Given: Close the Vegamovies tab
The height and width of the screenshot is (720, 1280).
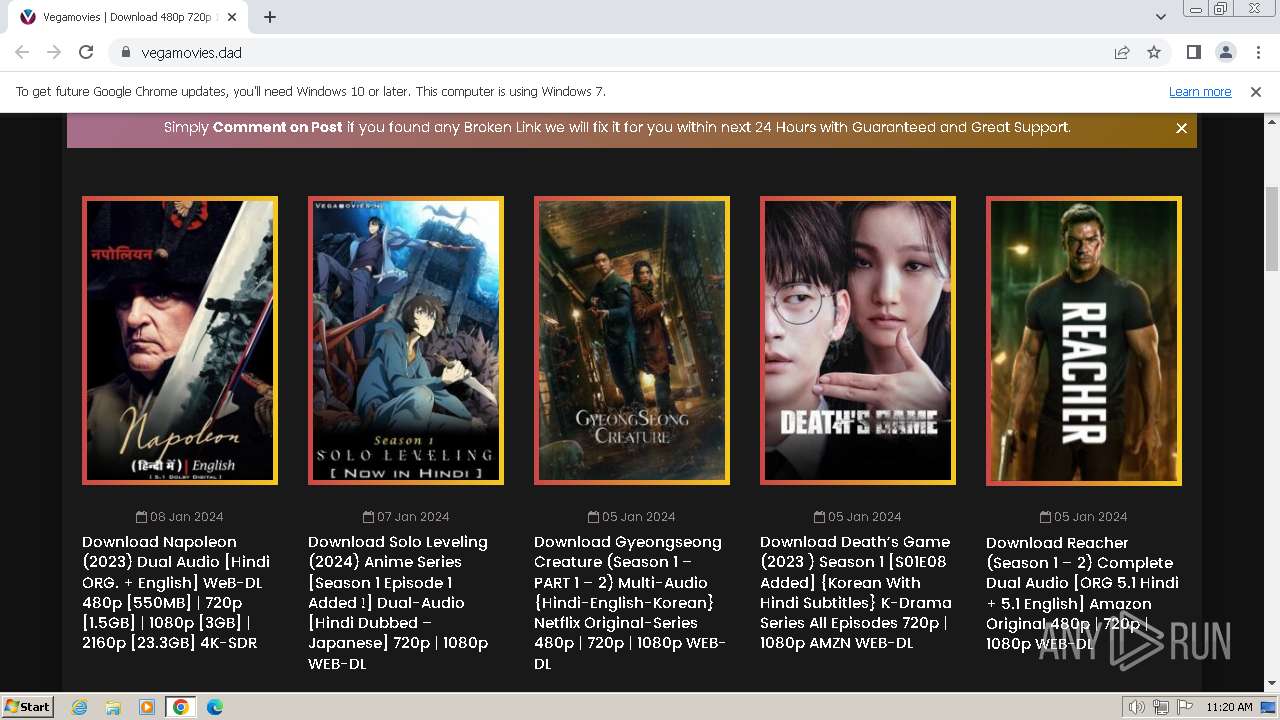Looking at the screenshot, I should click(x=232, y=17).
